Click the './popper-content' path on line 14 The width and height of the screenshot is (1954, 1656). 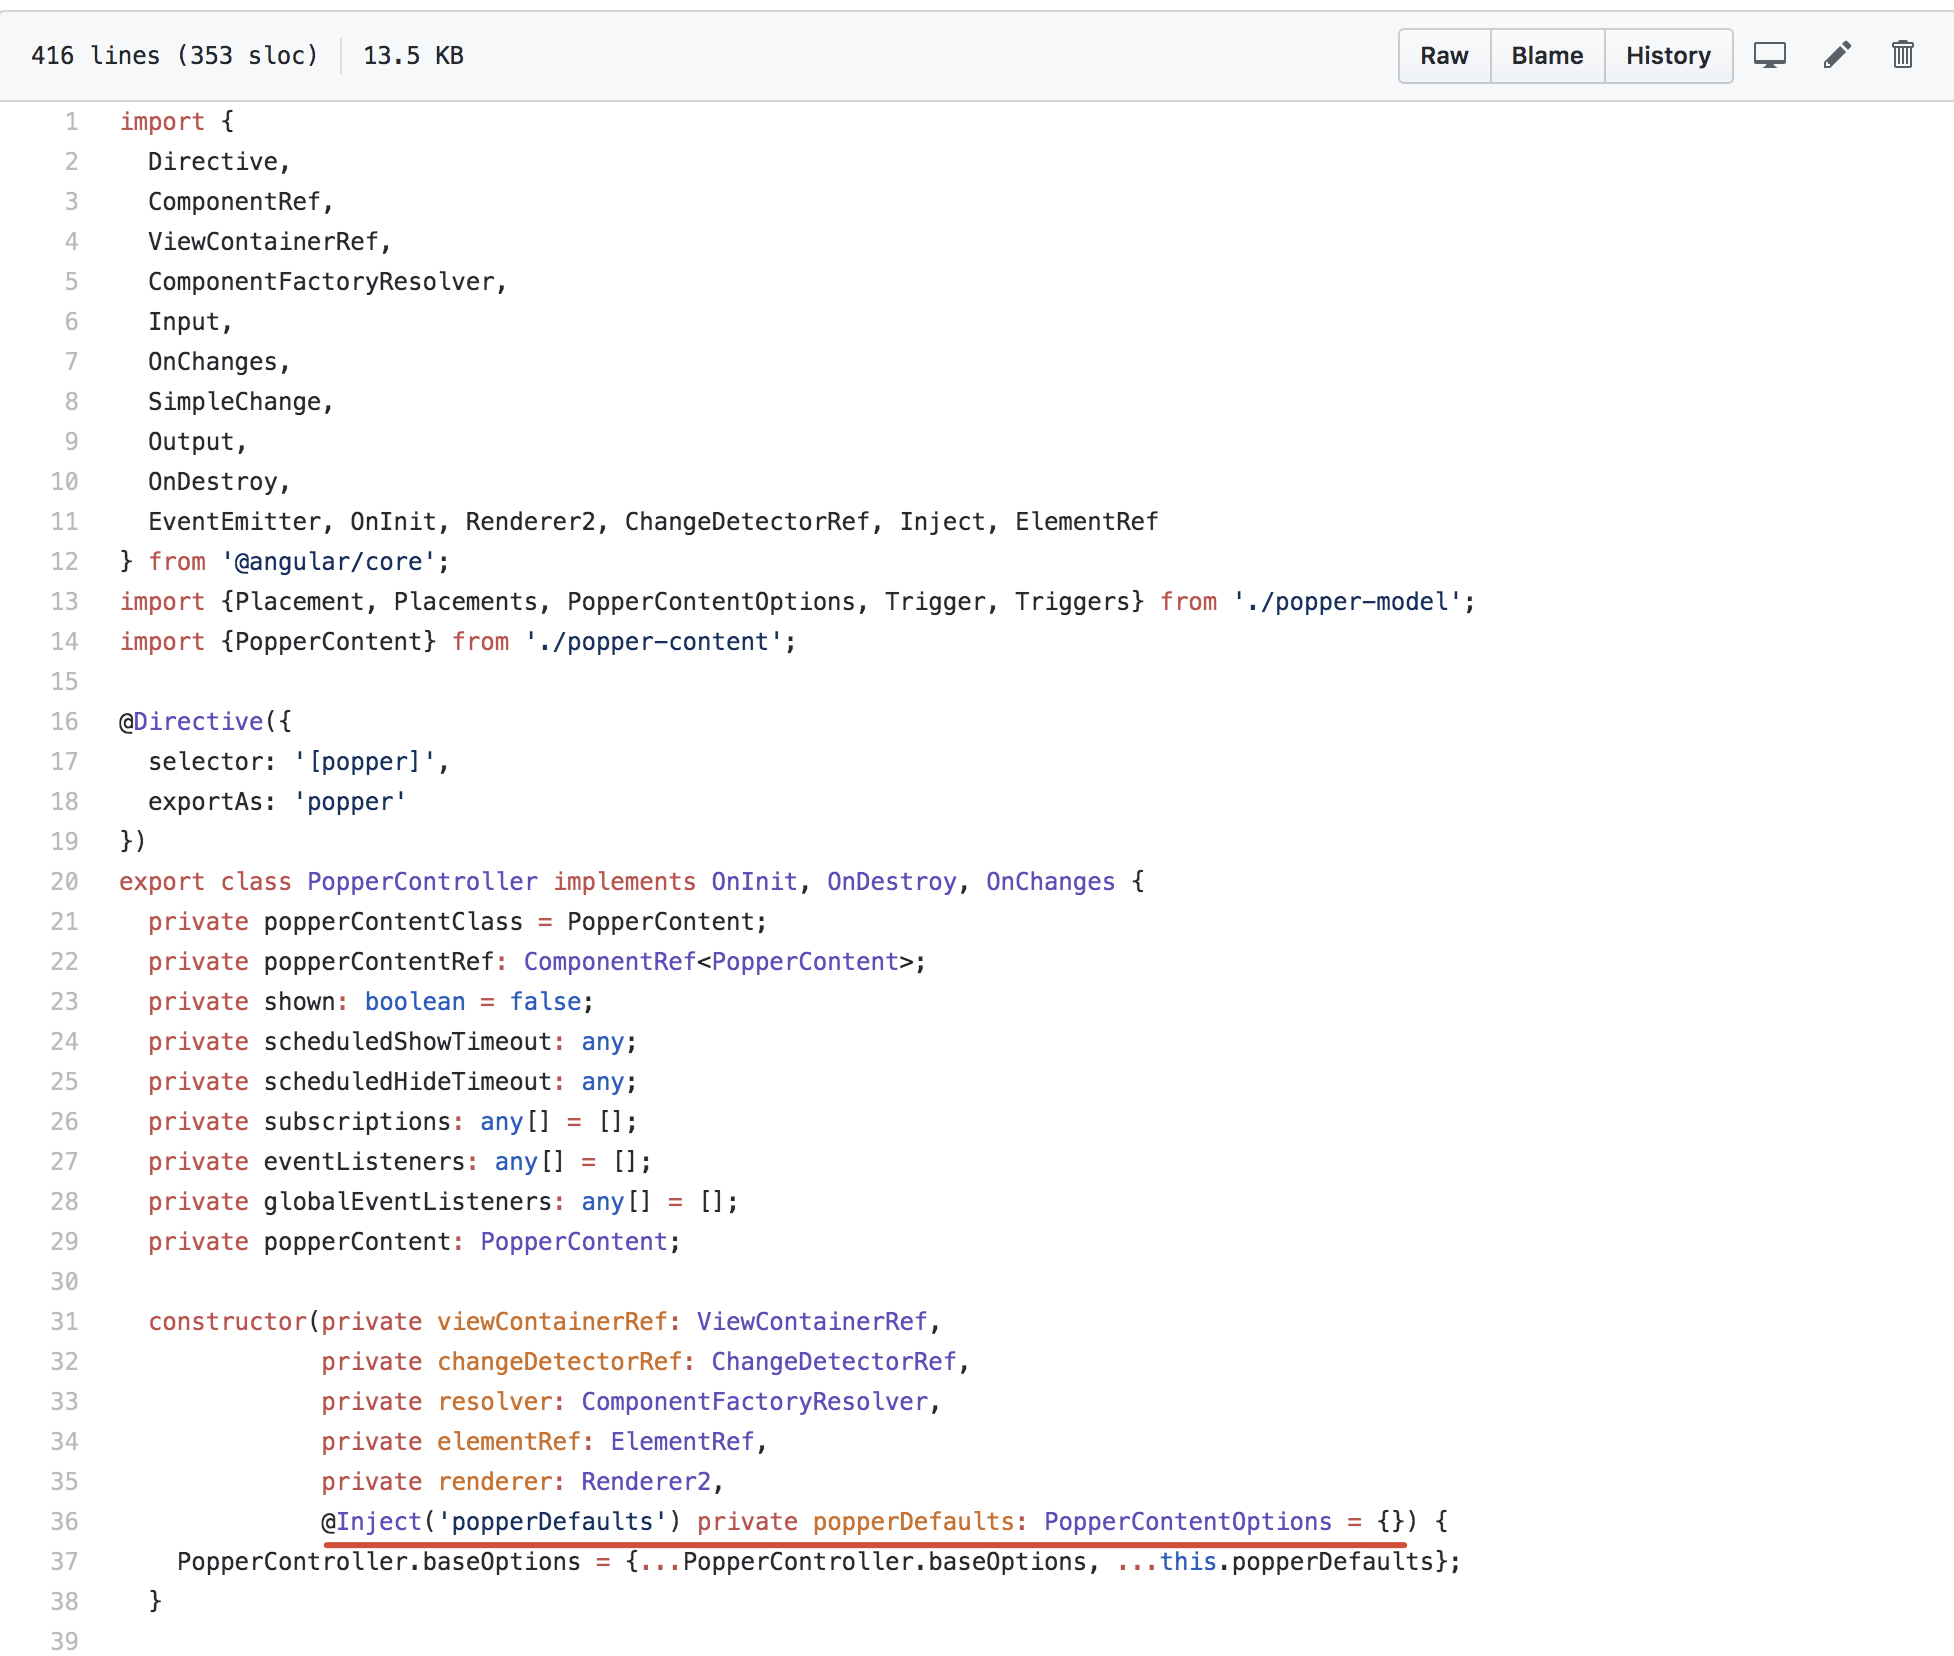click(655, 641)
